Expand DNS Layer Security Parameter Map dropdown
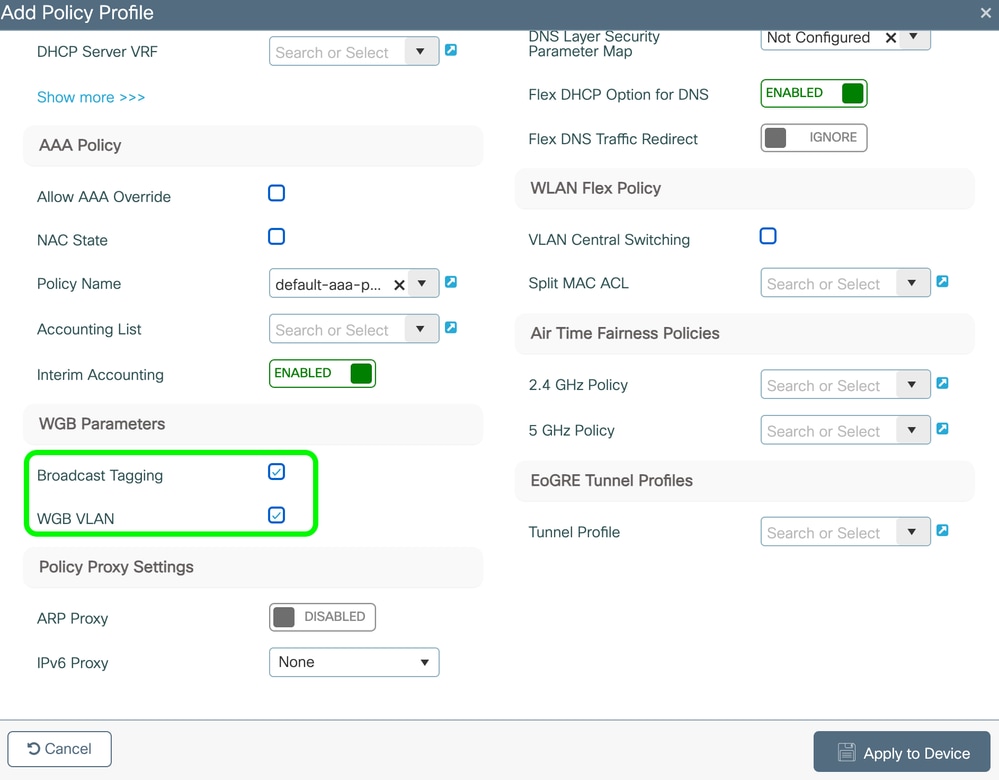 click(x=914, y=37)
